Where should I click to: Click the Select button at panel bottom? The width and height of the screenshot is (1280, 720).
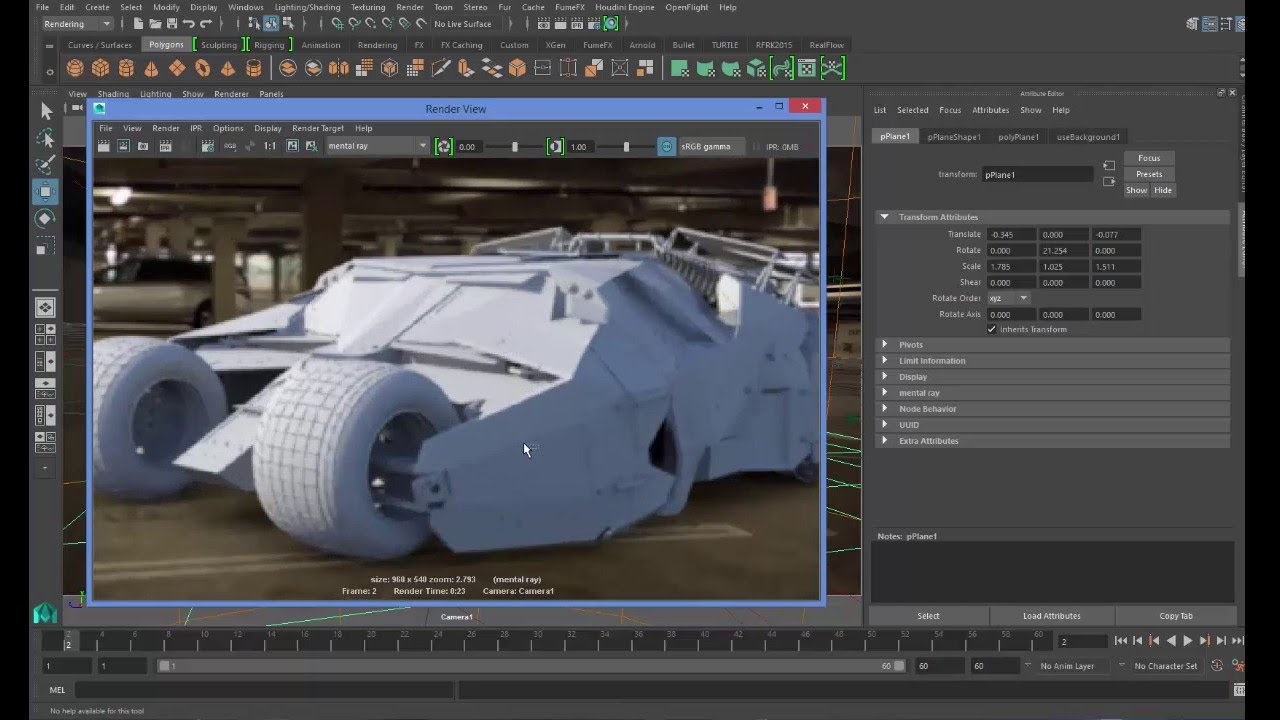[x=929, y=616]
